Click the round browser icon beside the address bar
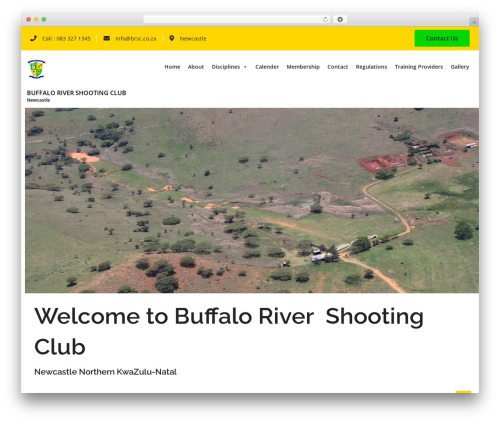The width and height of the screenshot is (500, 423). pyautogui.click(x=340, y=19)
